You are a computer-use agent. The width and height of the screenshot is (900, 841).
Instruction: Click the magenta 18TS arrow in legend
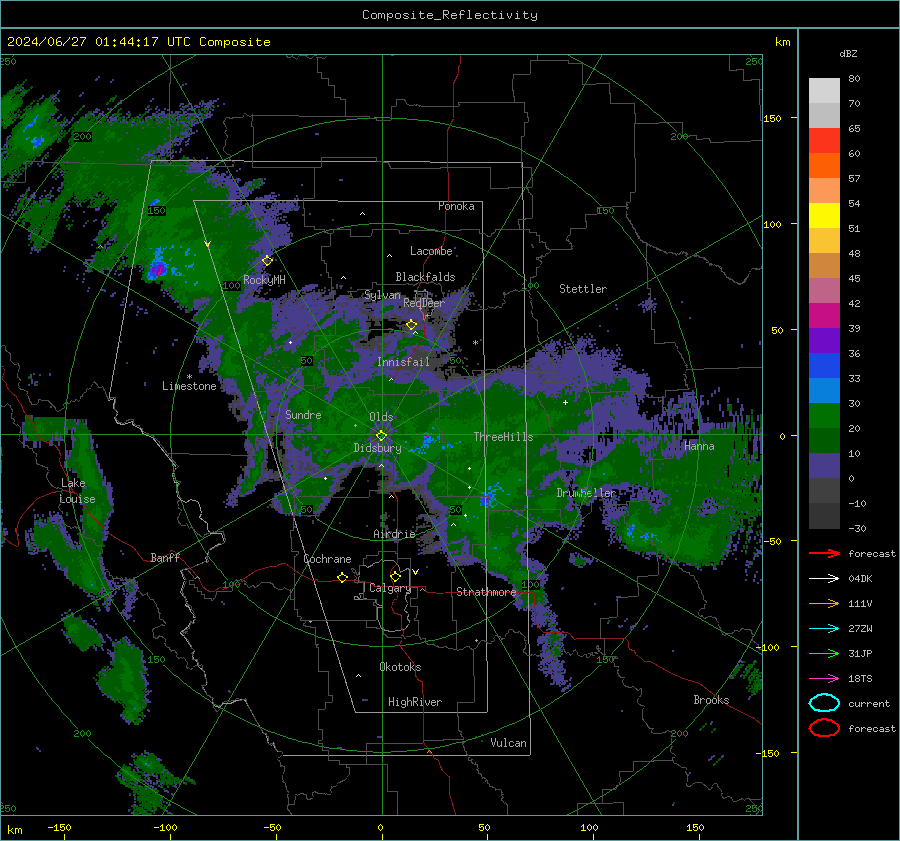(x=824, y=679)
